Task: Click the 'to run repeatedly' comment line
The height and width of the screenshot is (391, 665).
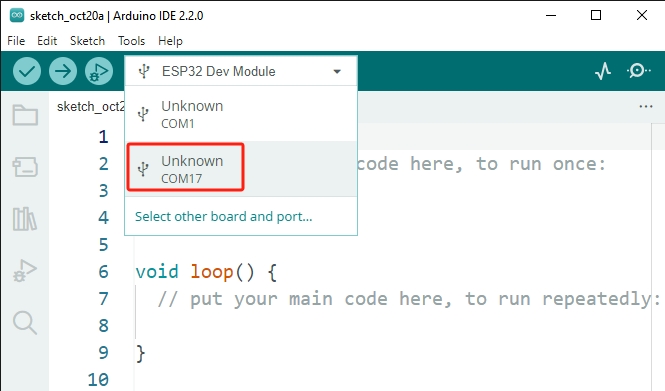Action: pos(408,299)
